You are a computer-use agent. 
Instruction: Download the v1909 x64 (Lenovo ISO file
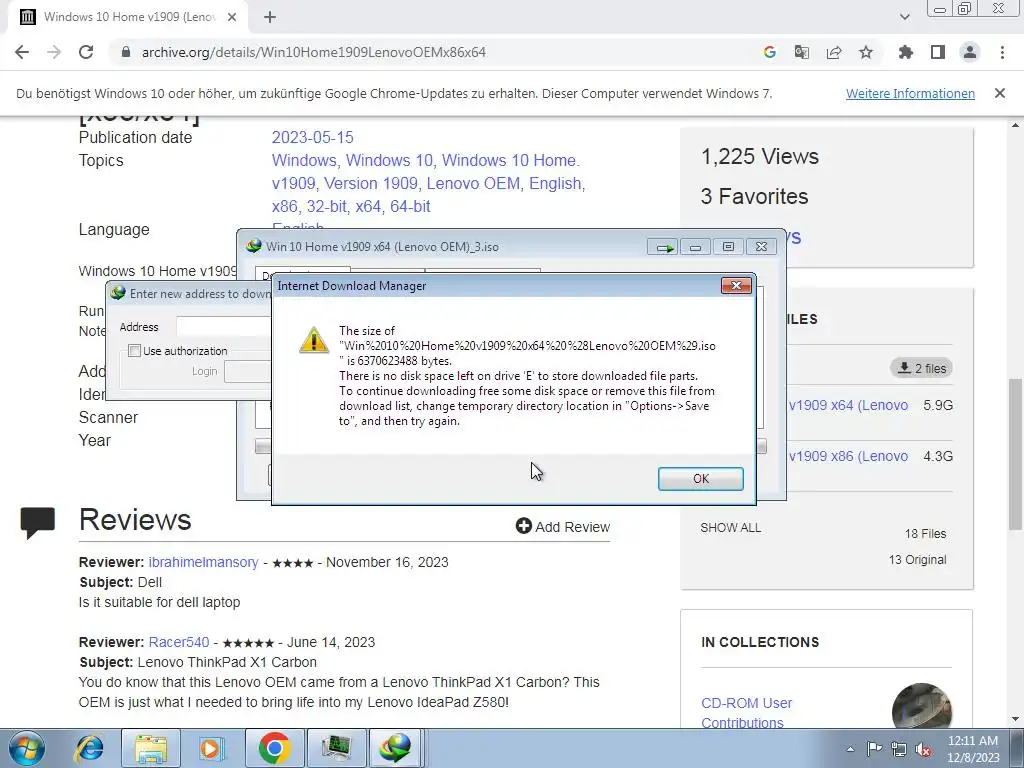(x=848, y=405)
